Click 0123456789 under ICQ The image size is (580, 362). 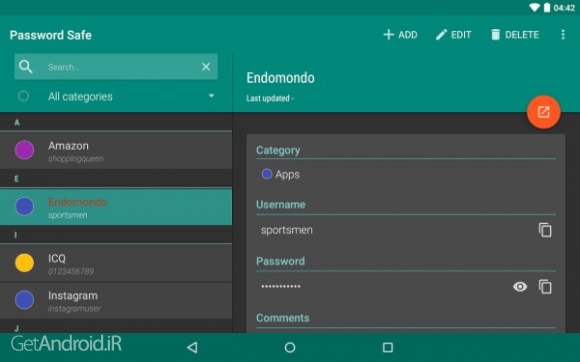pyautogui.click(x=71, y=271)
